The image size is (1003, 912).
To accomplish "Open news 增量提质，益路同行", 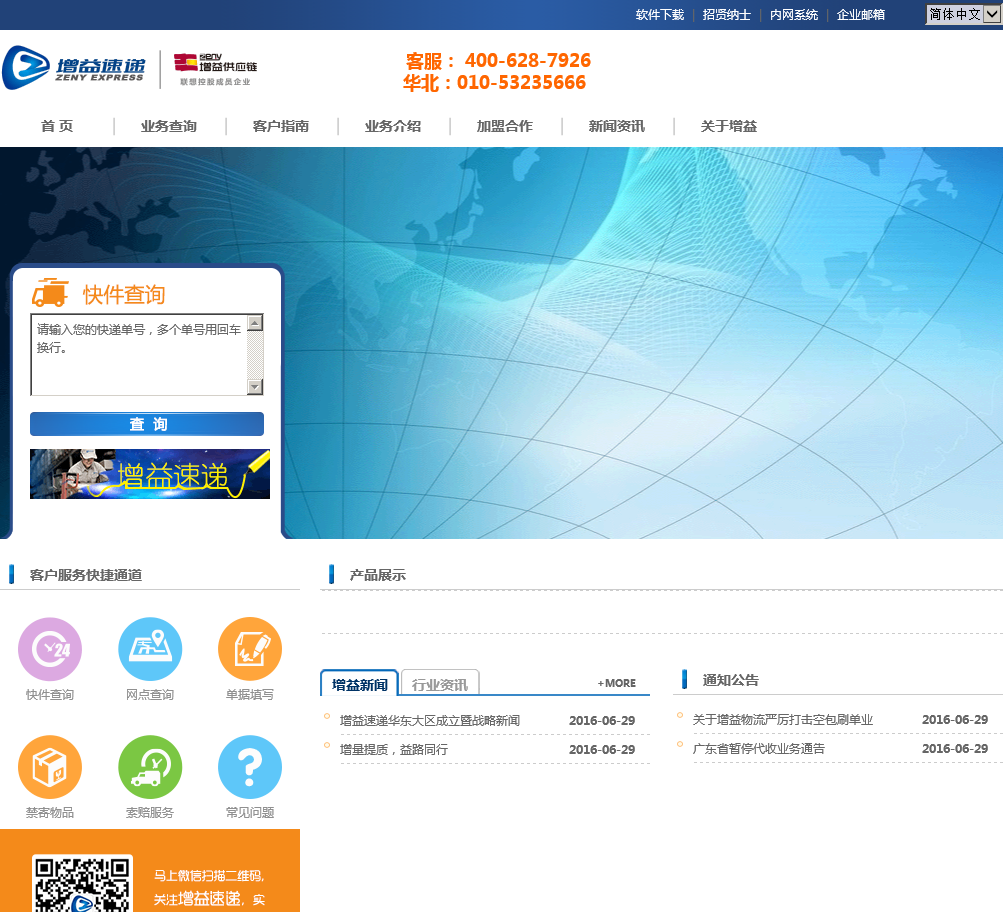I will 394,750.
